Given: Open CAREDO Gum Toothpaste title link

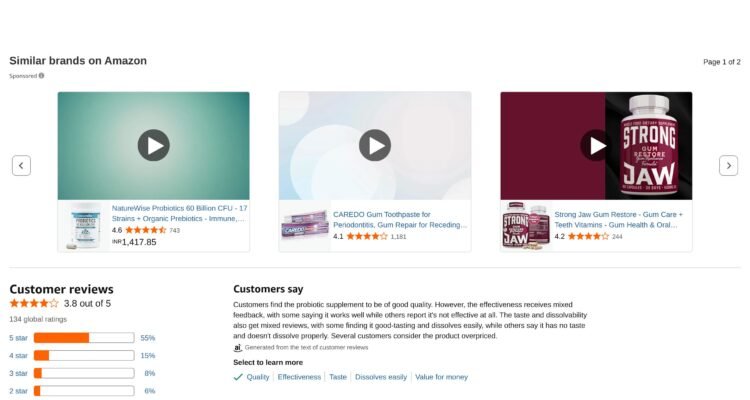Looking at the screenshot, I should click(400, 220).
